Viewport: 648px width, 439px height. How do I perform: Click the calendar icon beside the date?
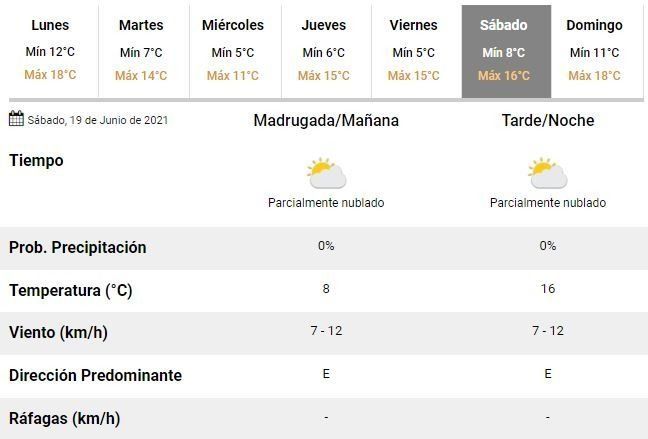tap(16, 120)
